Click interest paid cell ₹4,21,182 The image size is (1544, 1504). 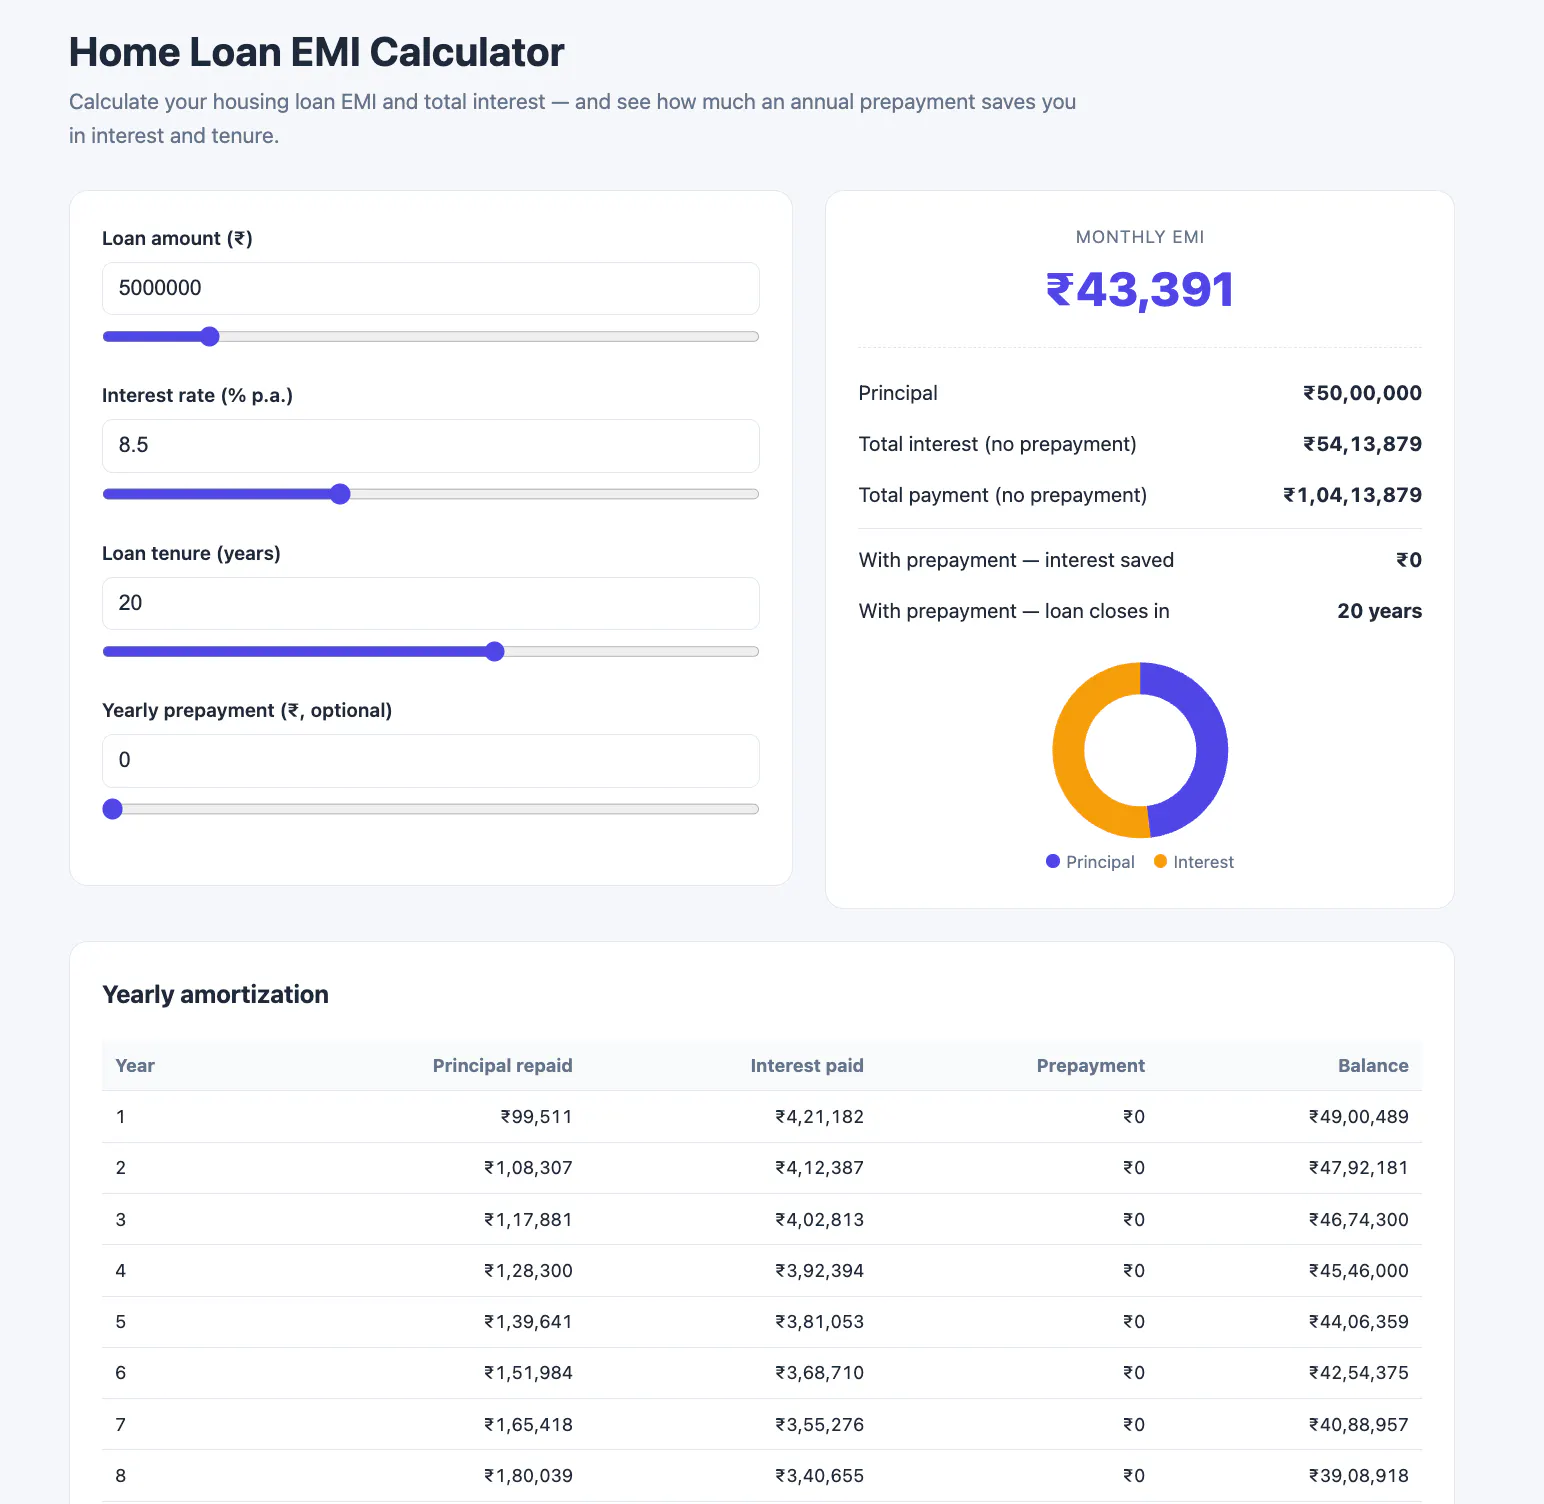coord(819,1117)
